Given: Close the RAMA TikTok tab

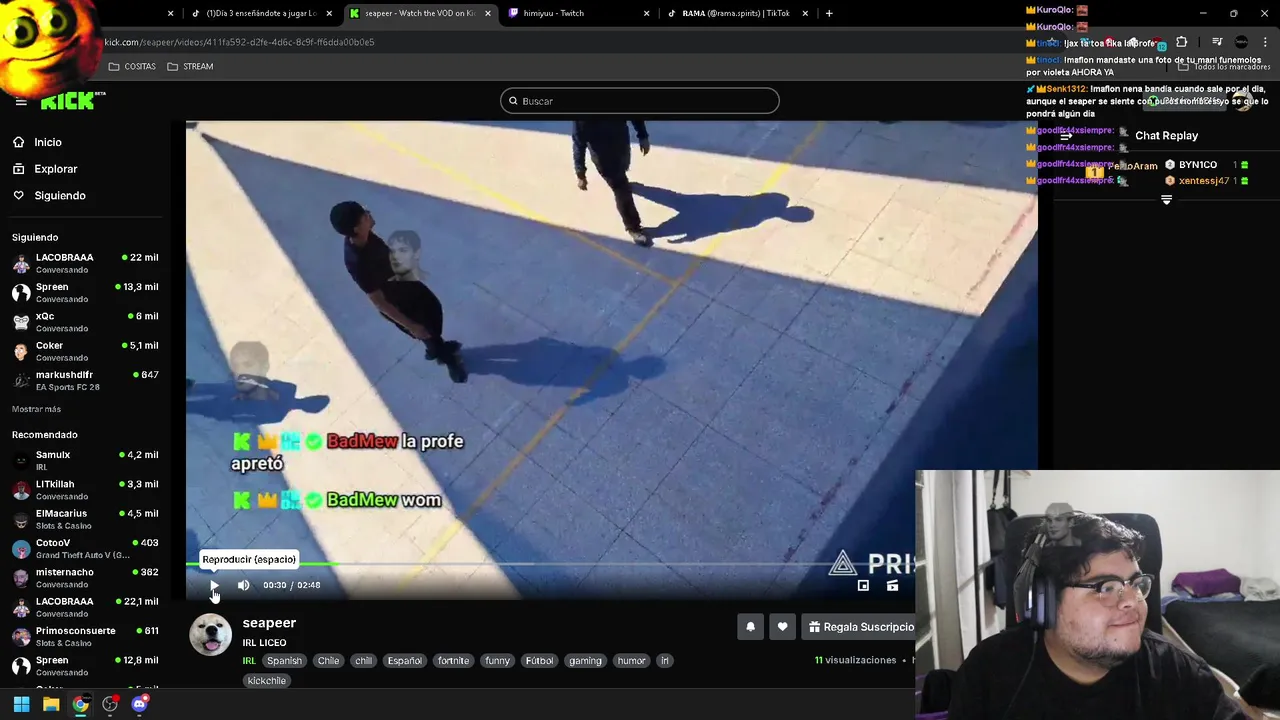Looking at the screenshot, I should point(805,13).
